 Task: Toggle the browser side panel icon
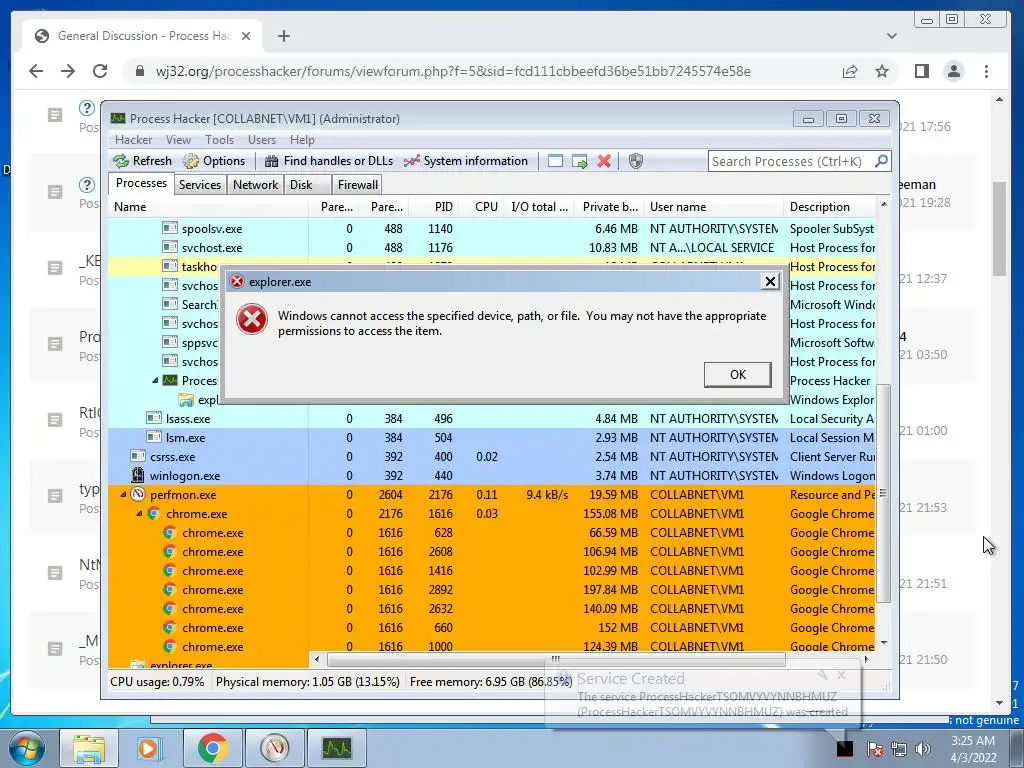(921, 71)
